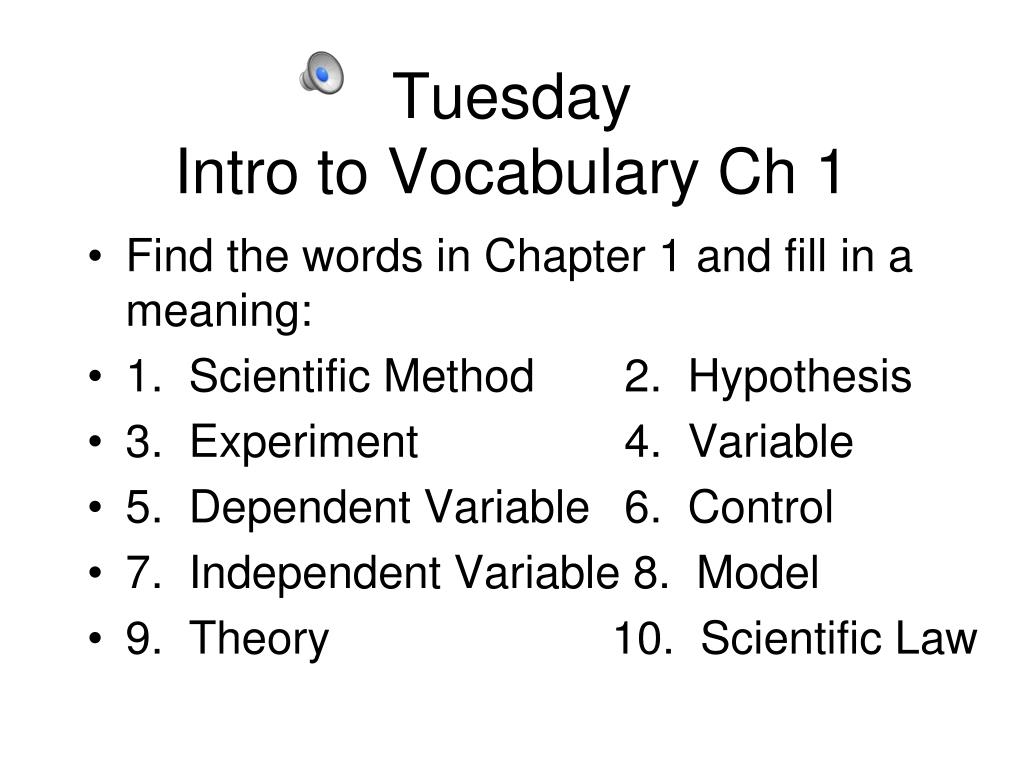
Task: Select term '6. Control'
Action: coord(729,507)
